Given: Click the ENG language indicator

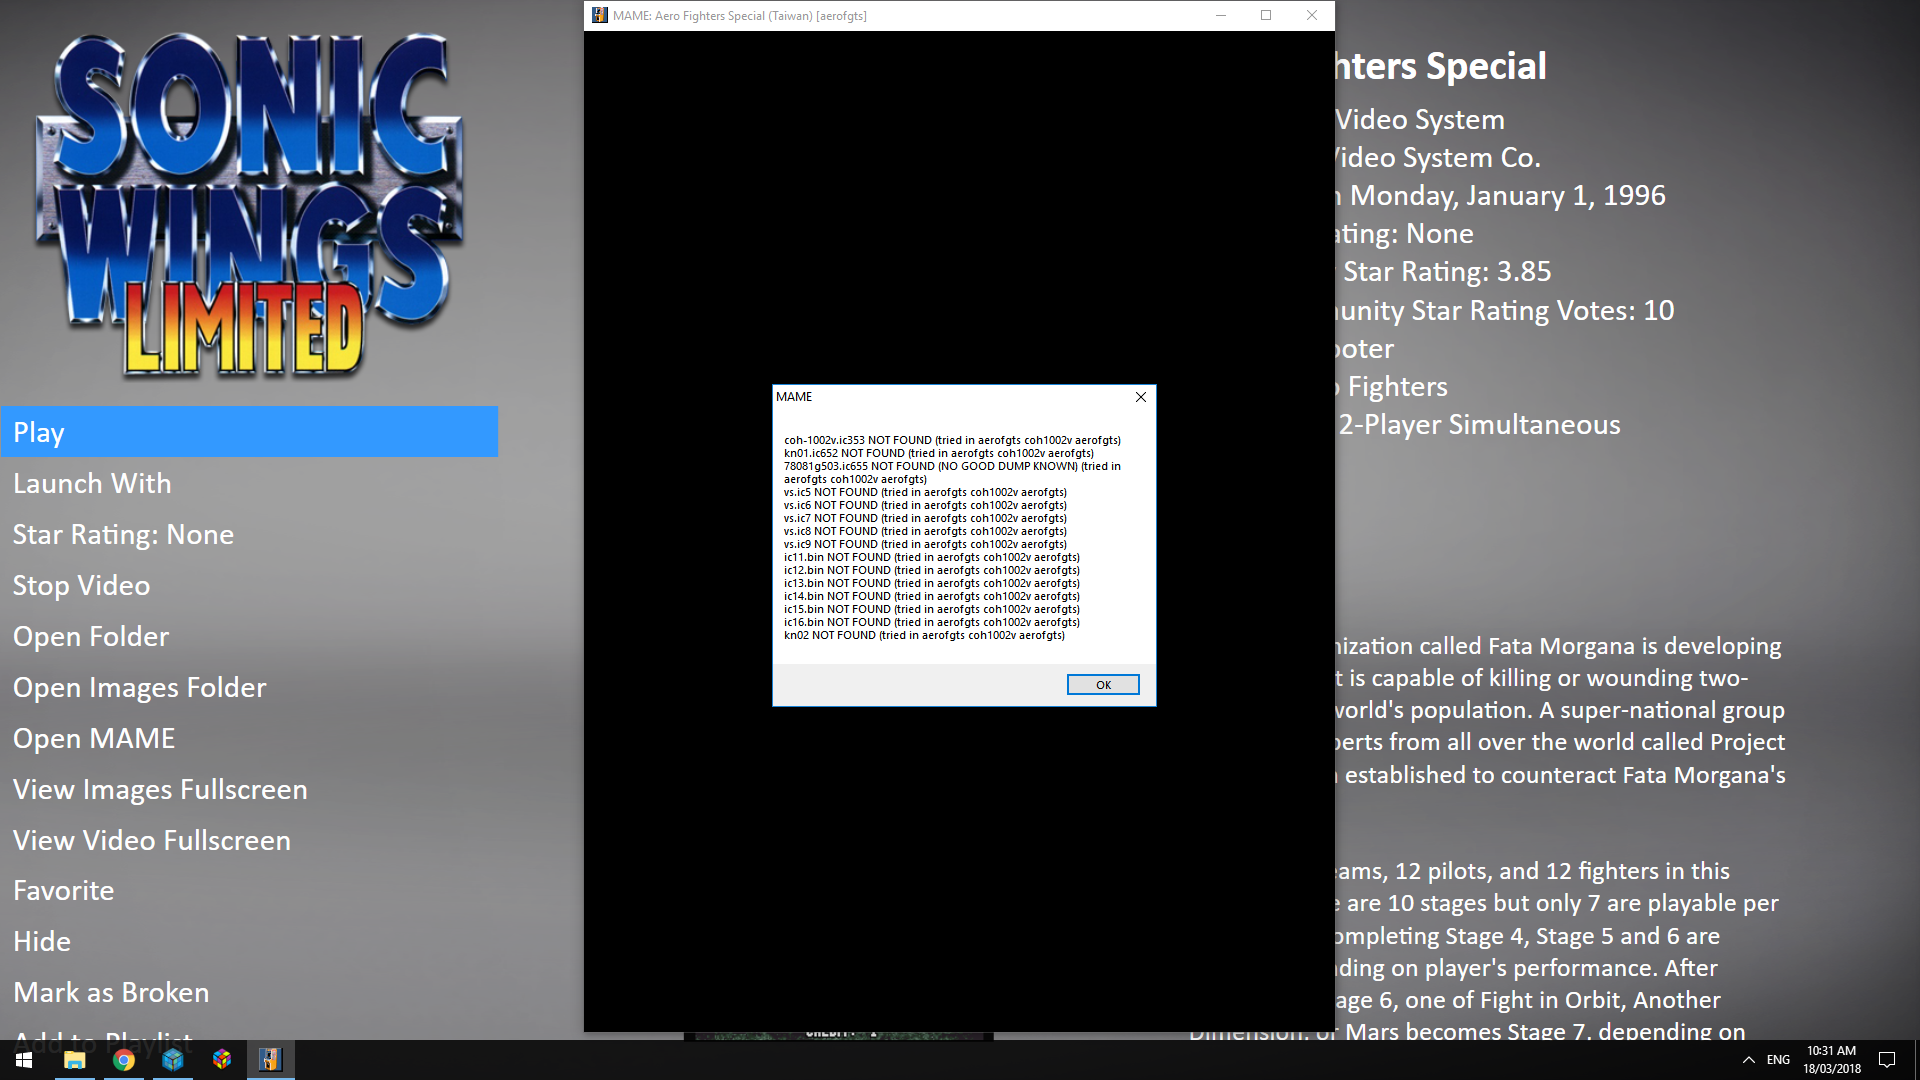Looking at the screenshot, I should pyautogui.click(x=1778, y=1060).
